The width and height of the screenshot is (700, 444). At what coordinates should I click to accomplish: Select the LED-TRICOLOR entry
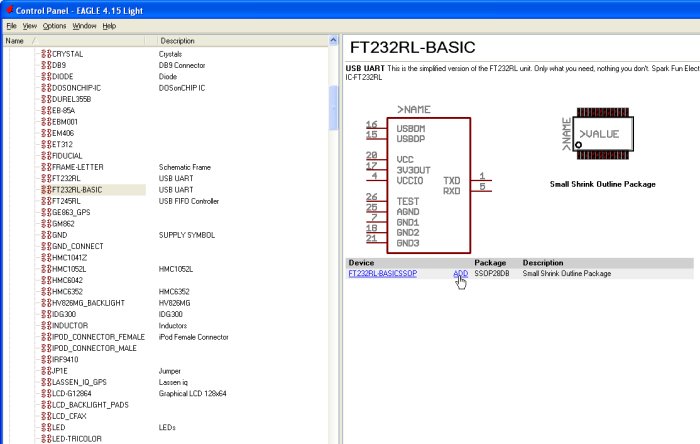coord(77,438)
